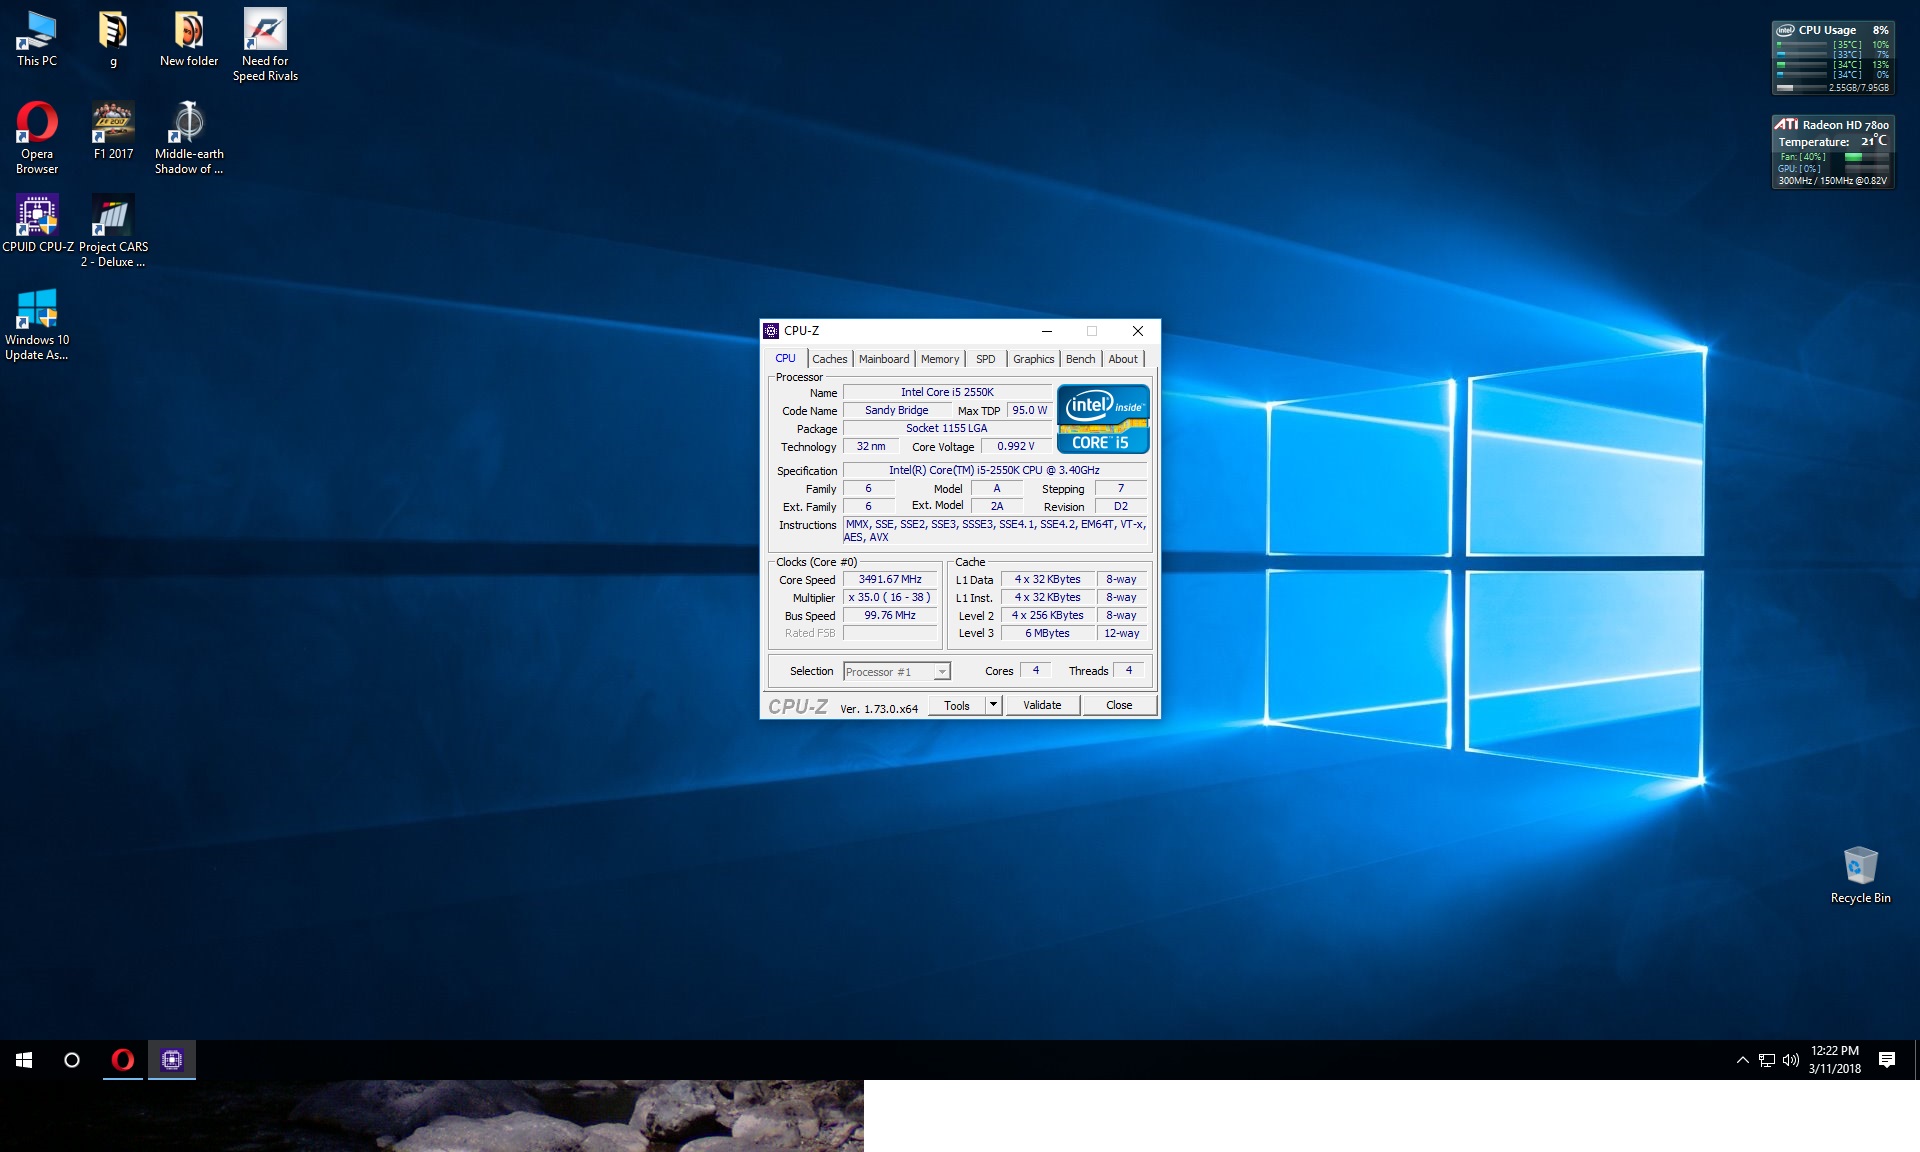Click the Intel Core i5 logo image
The height and width of the screenshot is (1152, 1920).
pos(1103,419)
